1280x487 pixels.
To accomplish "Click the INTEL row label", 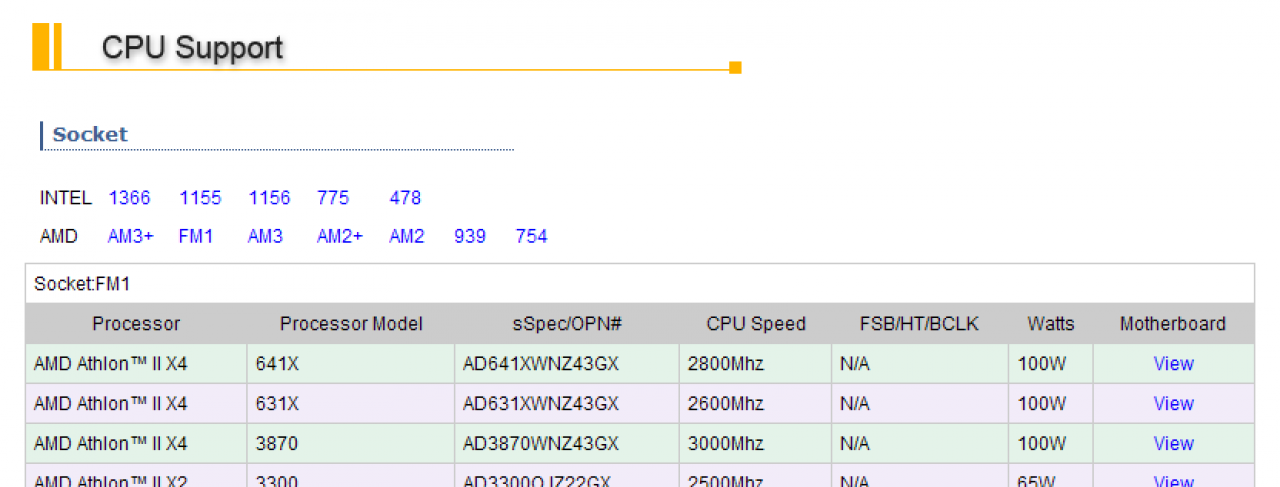I will pyautogui.click(x=65, y=198).
